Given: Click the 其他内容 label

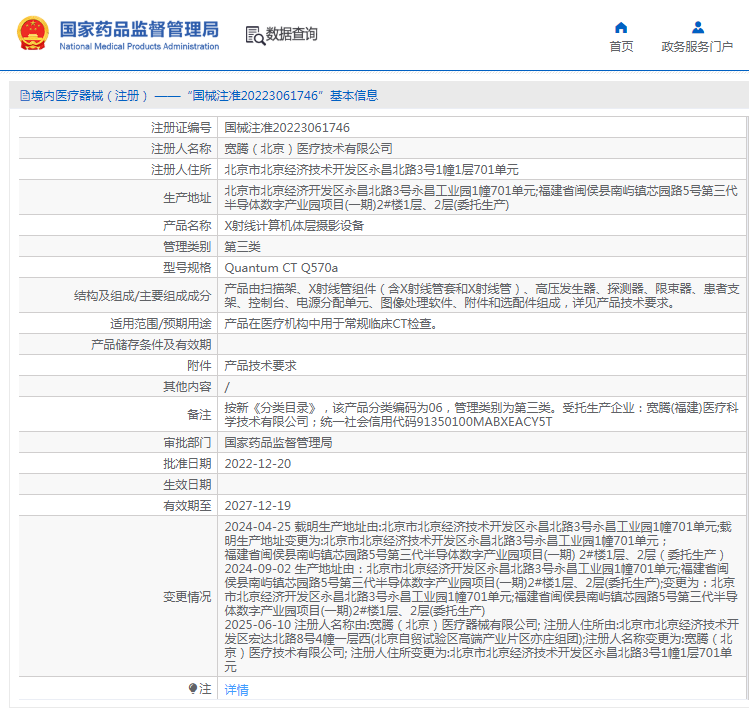Looking at the screenshot, I should [187, 387].
